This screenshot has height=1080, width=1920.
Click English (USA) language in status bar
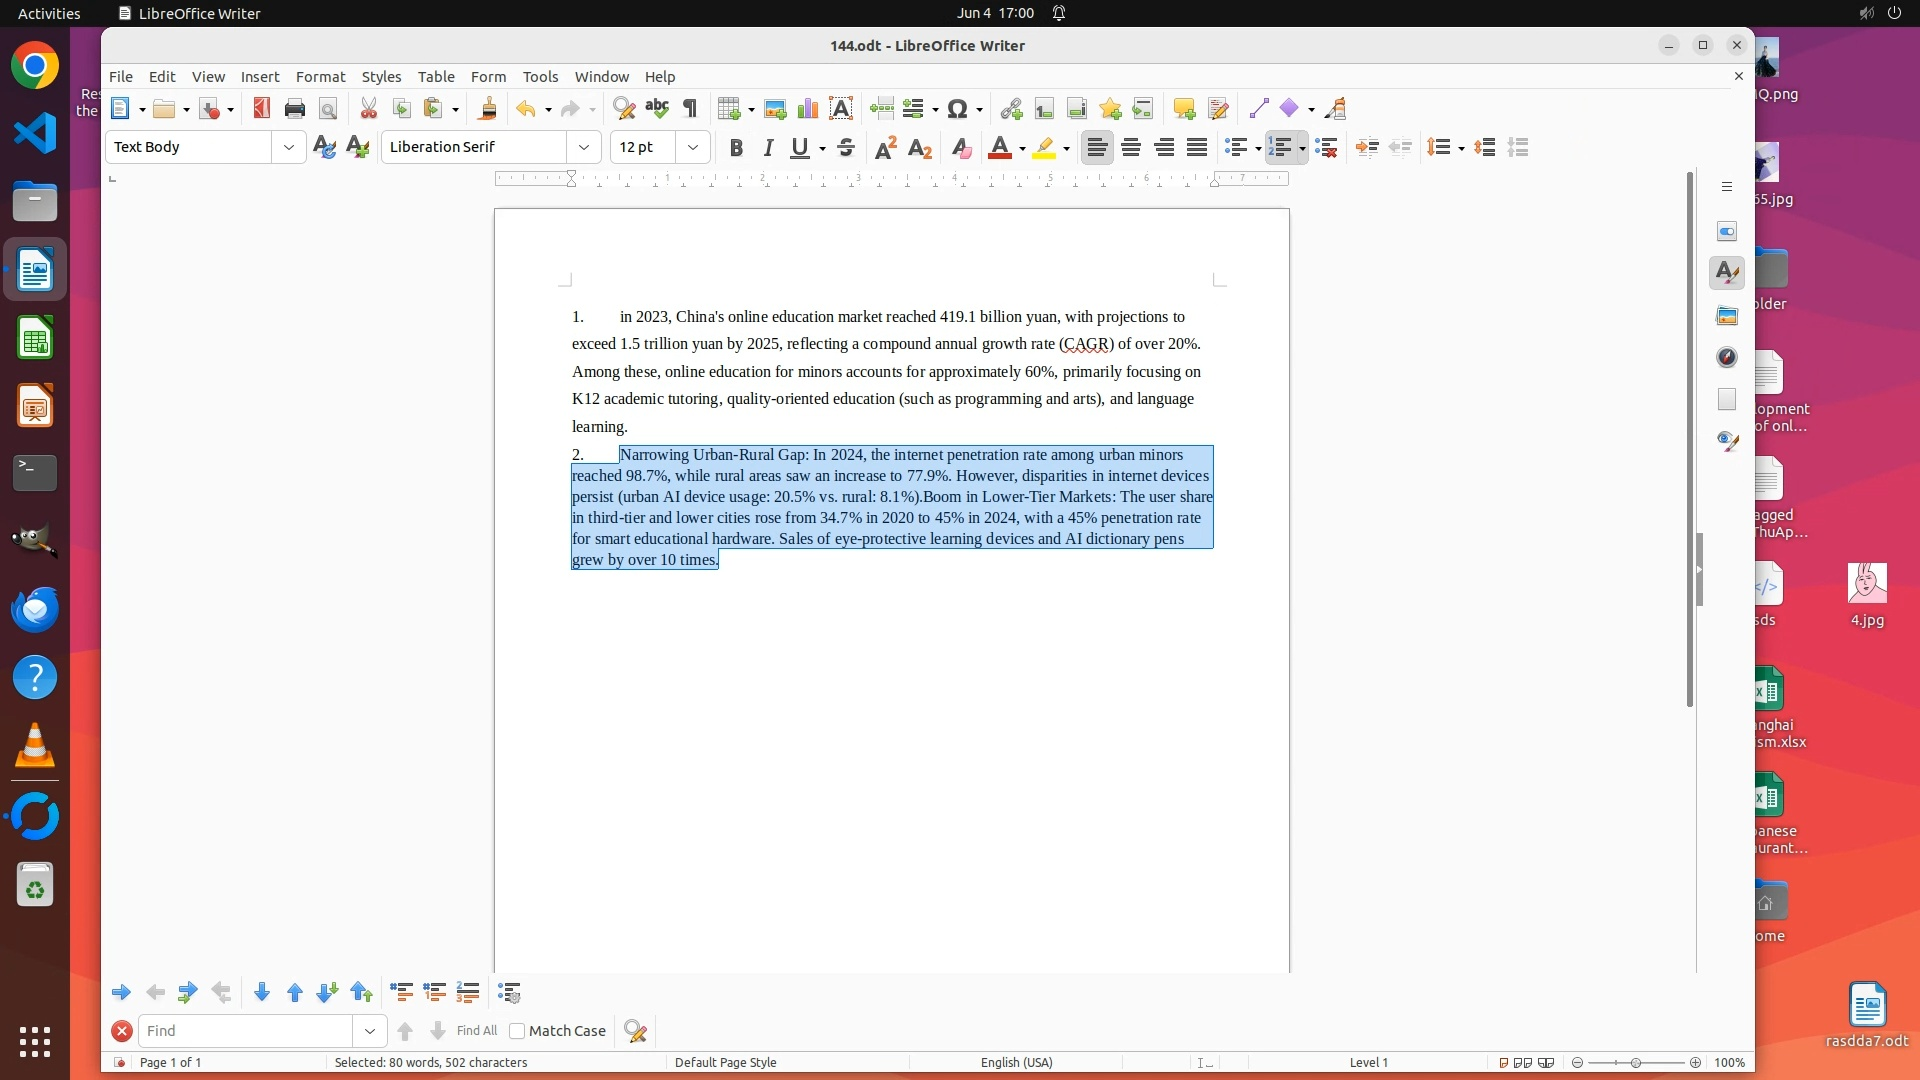point(1016,1063)
